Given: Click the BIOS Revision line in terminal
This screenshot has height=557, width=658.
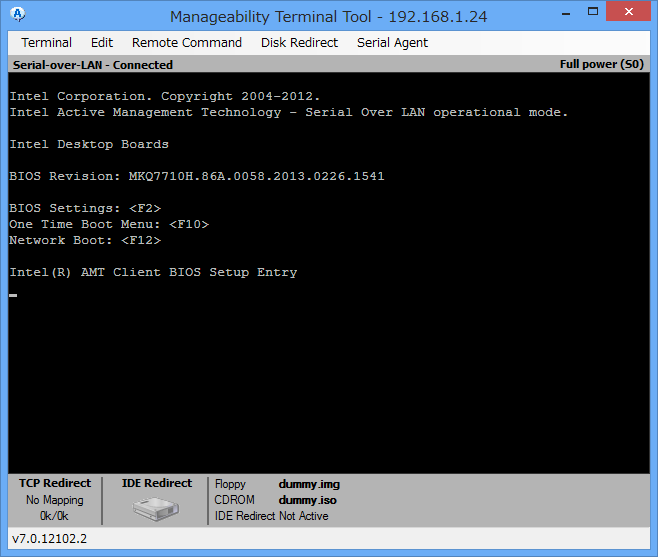Looking at the screenshot, I should pos(197,176).
